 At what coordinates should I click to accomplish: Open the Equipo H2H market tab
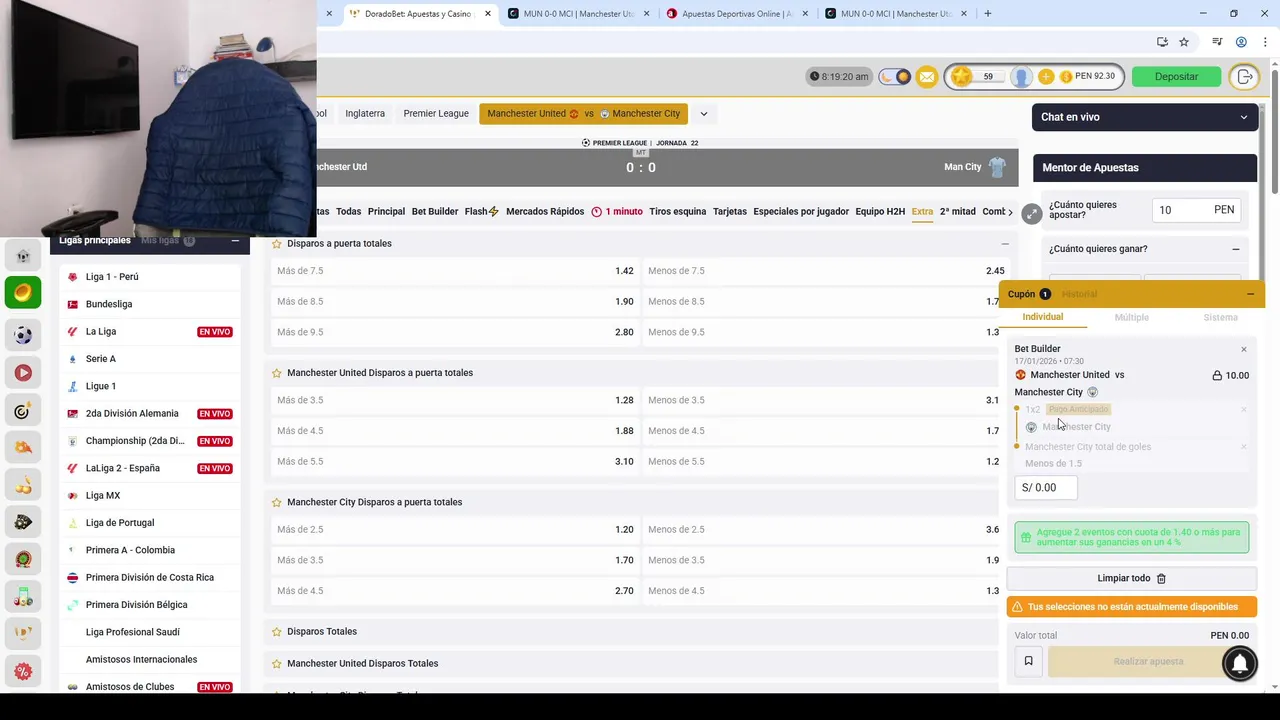(879, 212)
